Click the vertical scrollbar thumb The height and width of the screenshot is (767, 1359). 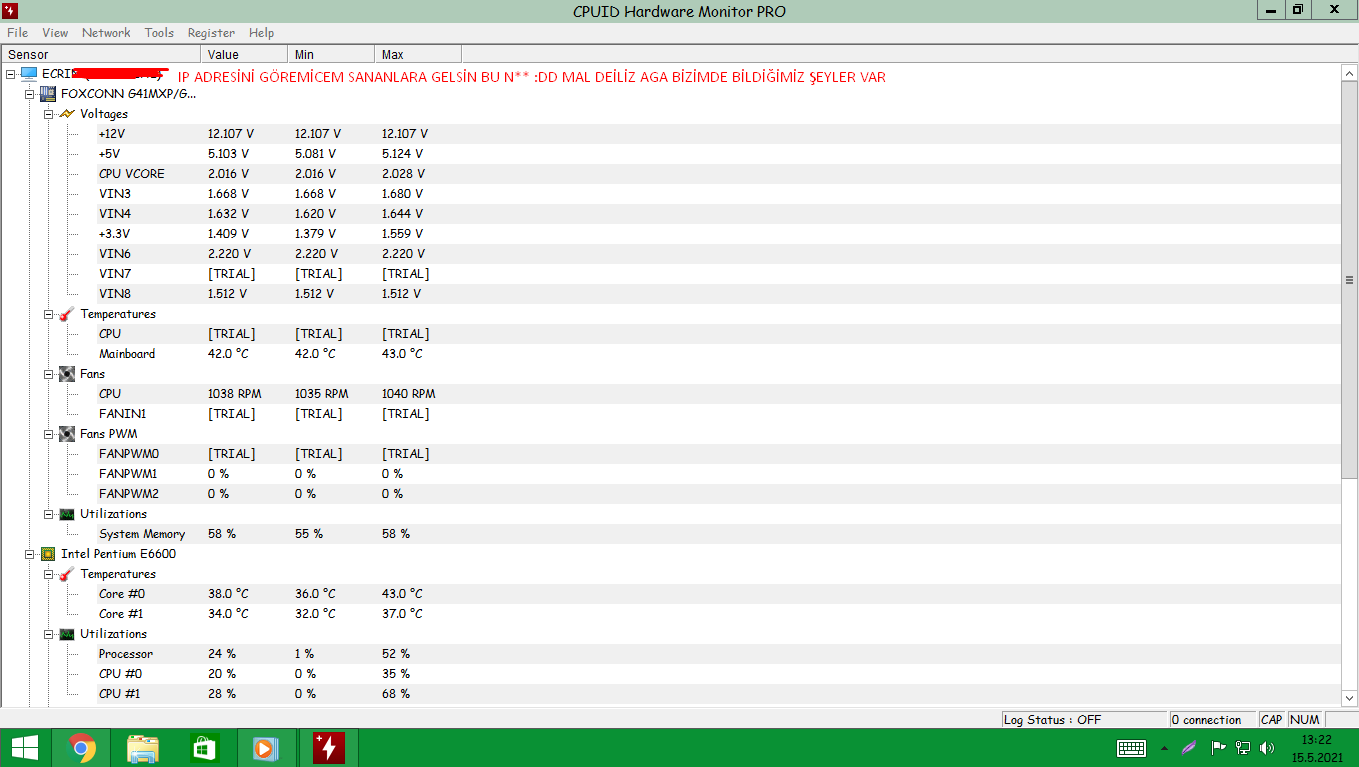point(1350,280)
